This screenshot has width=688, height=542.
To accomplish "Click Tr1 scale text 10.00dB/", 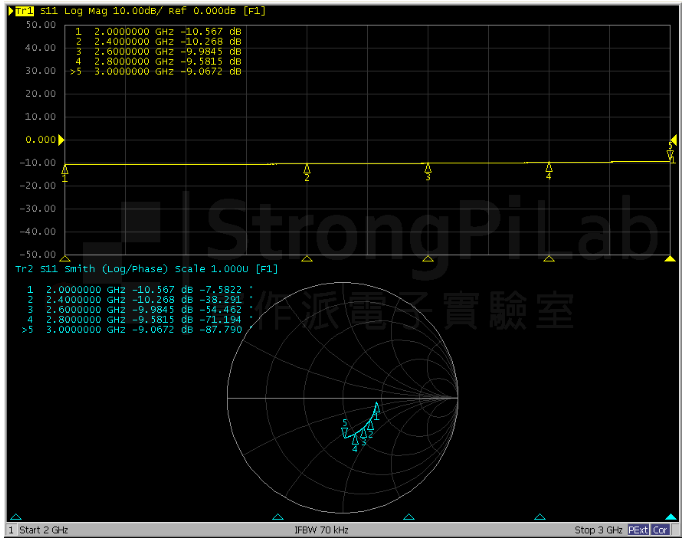I will point(138,11).
